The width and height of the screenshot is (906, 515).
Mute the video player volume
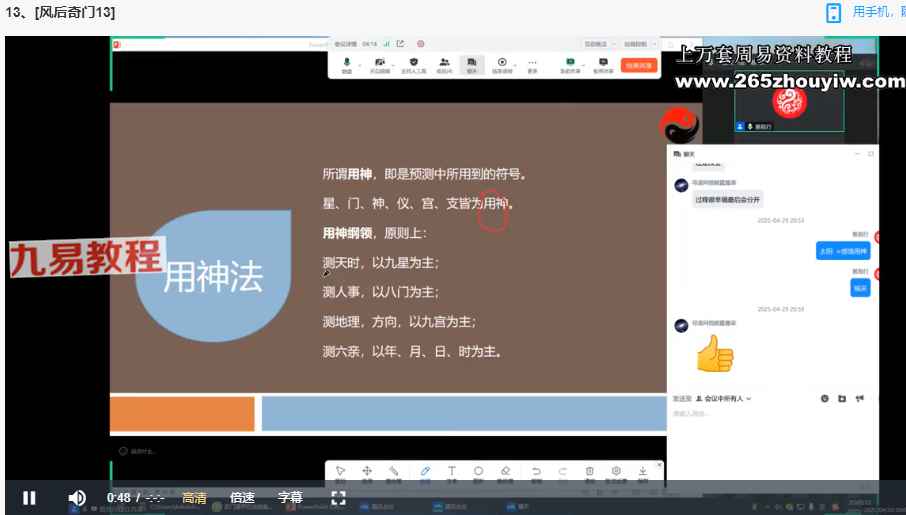(x=77, y=497)
